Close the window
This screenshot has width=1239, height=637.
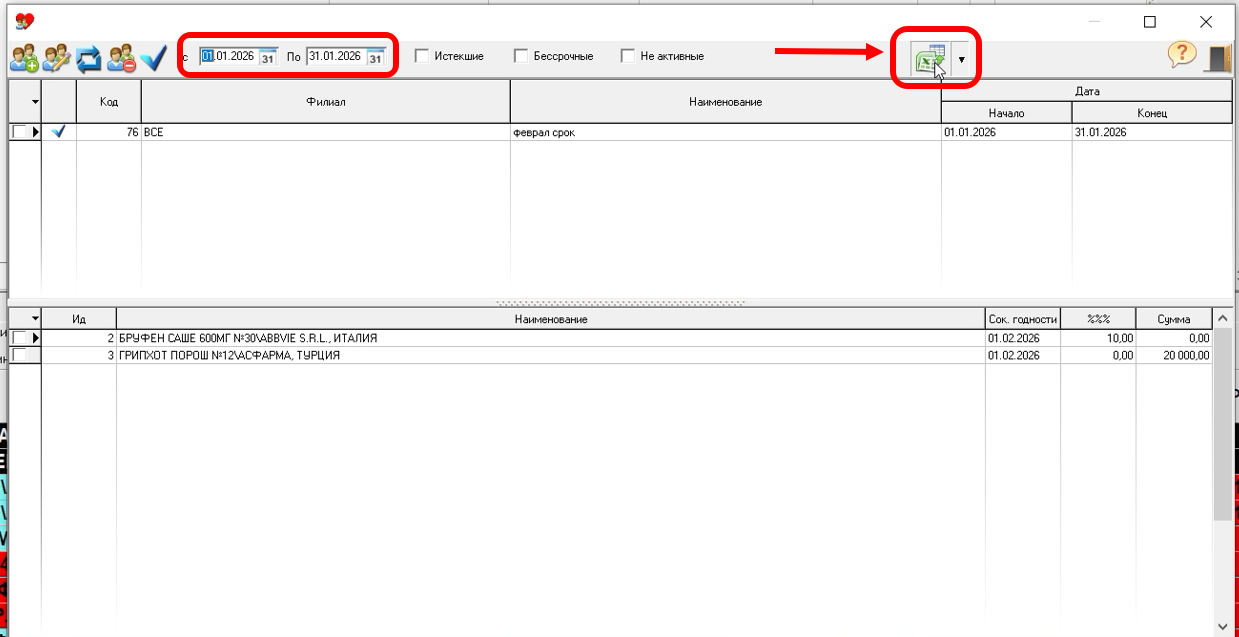point(1206,21)
